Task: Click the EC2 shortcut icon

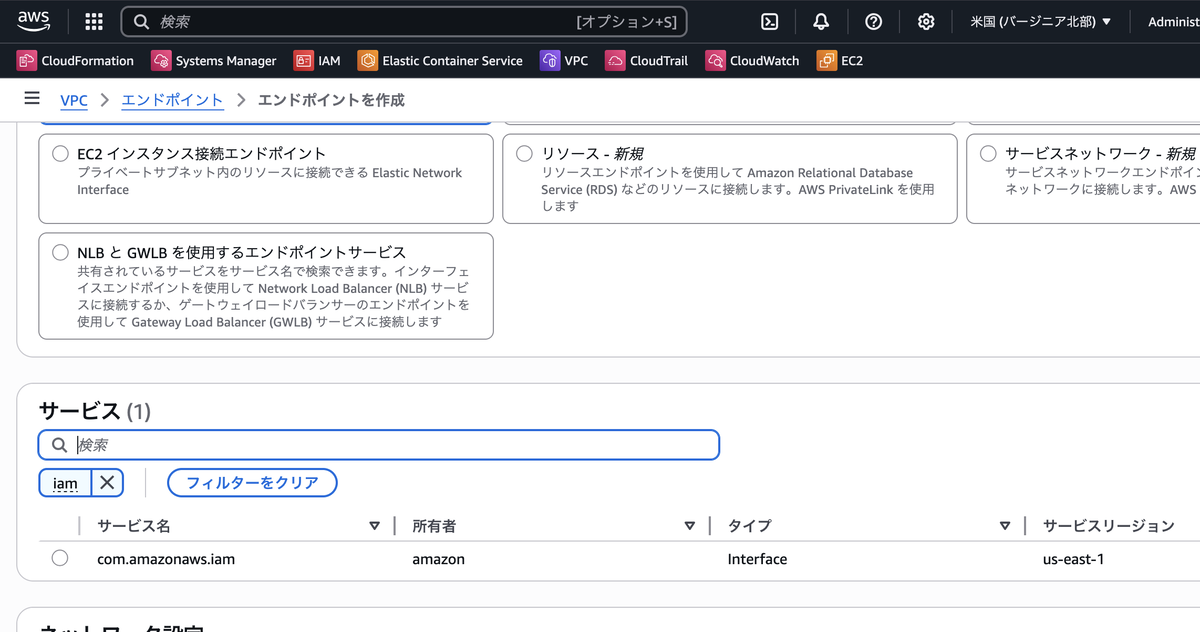Action: [826, 61]
